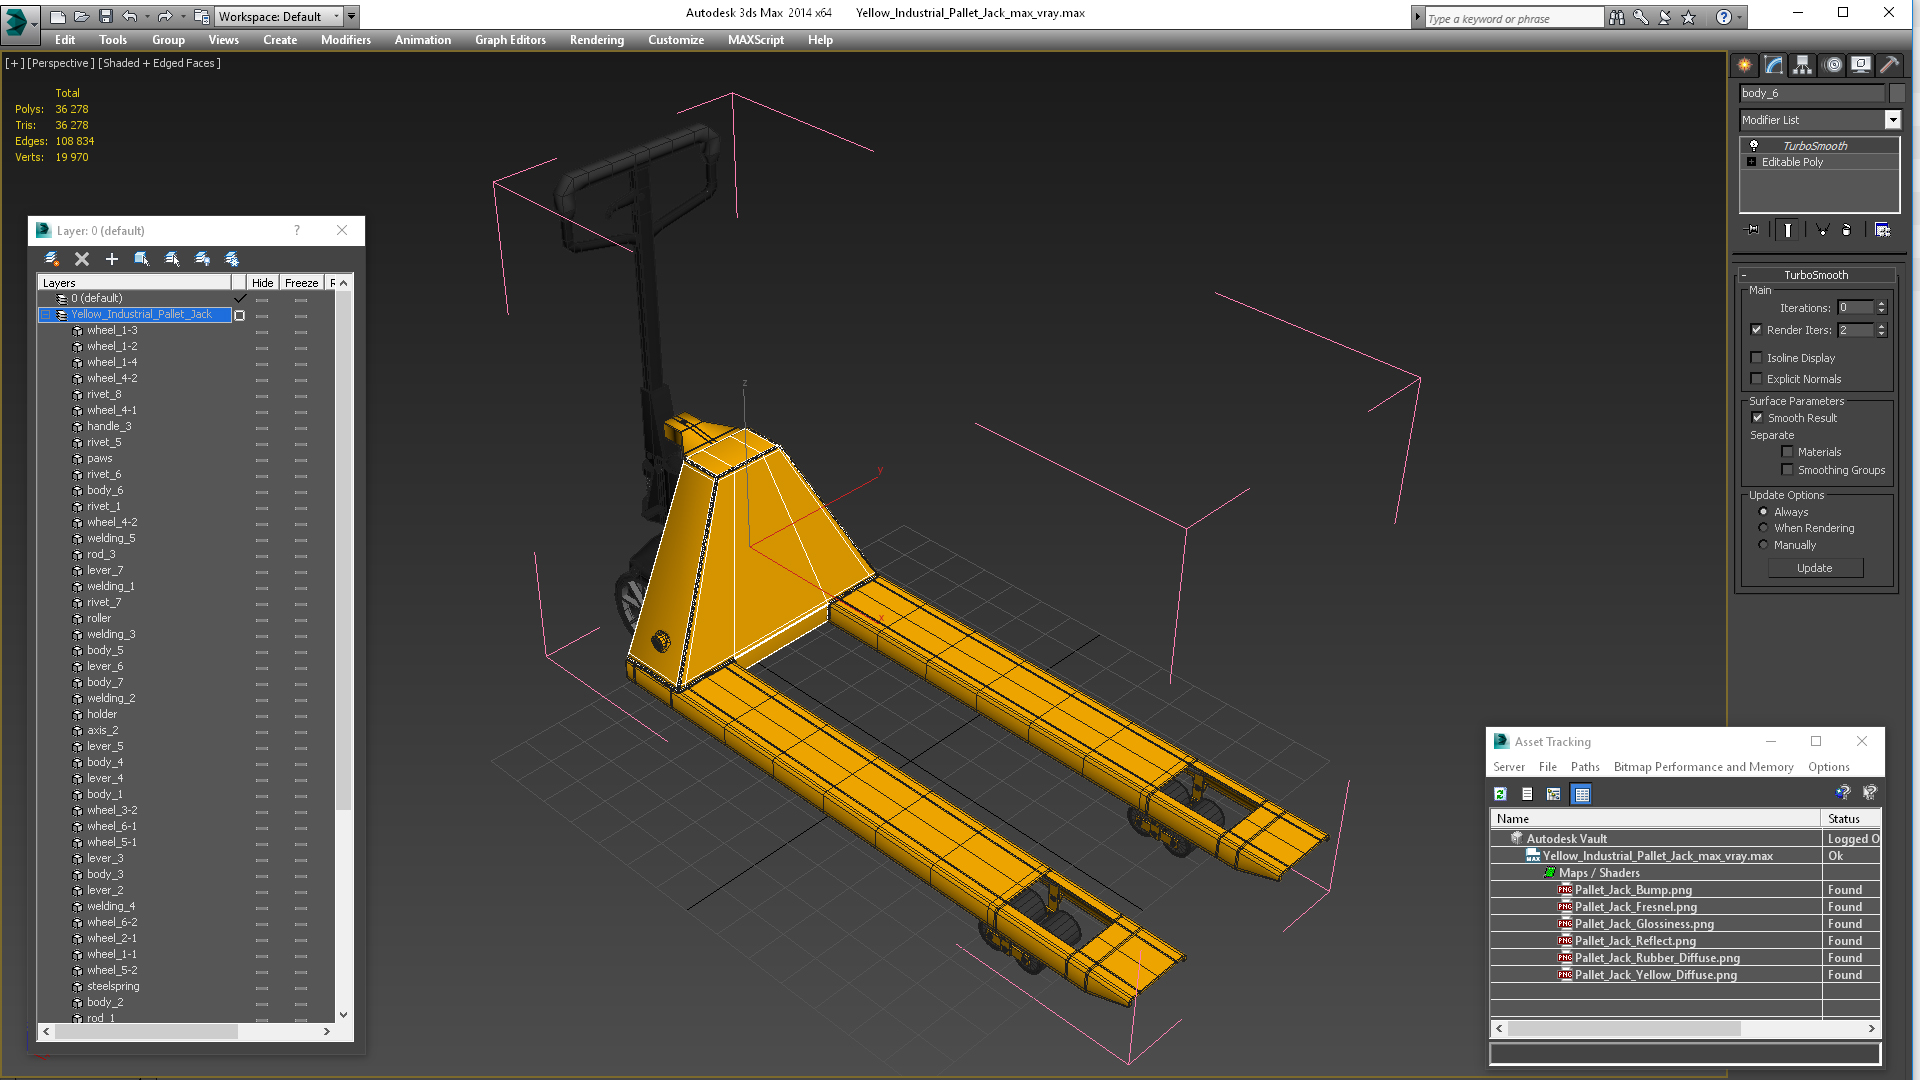The width and height of the screenshot is (1920, 1080).
Task: Open the Rendering menu
Action: coord(596,40)
